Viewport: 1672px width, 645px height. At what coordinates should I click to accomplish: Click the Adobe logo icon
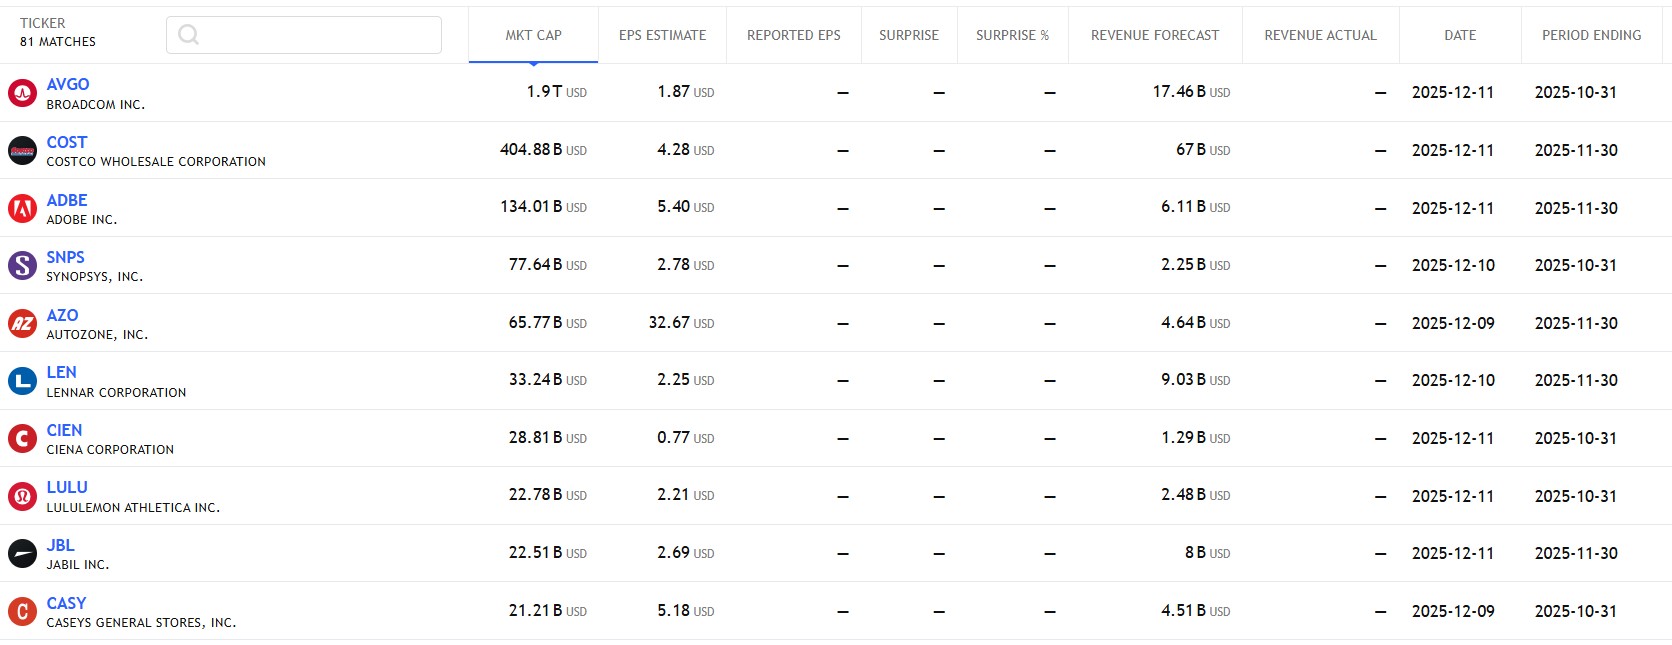pyautogui.click(x=22, y=208)
